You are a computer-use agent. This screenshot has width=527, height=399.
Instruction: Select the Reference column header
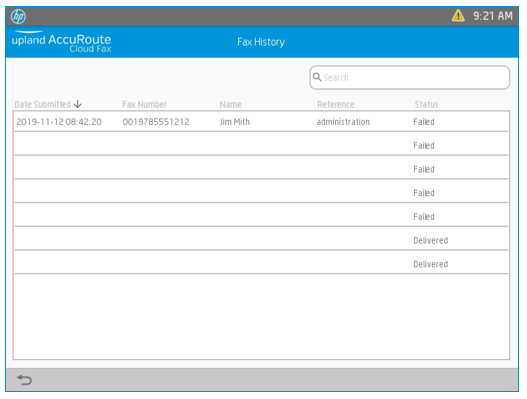335,104
